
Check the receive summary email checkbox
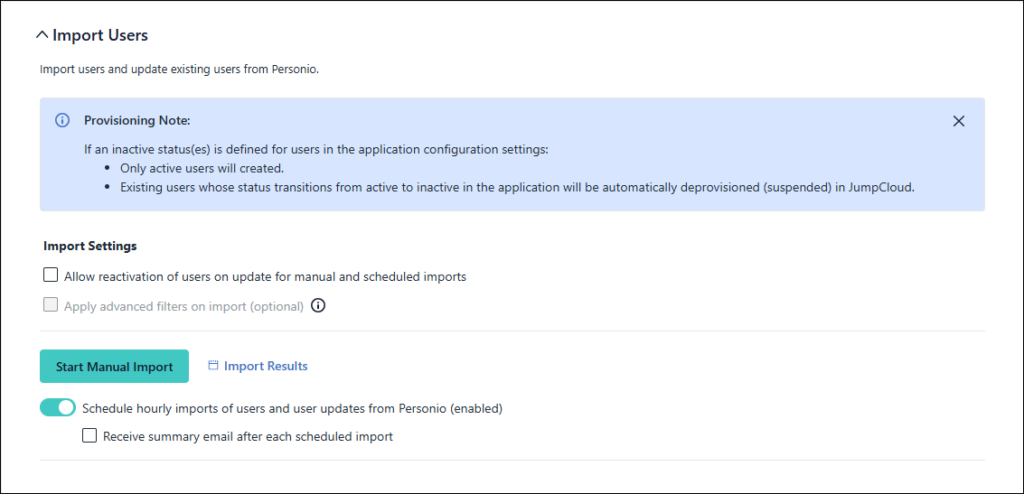tap(90, 436)
